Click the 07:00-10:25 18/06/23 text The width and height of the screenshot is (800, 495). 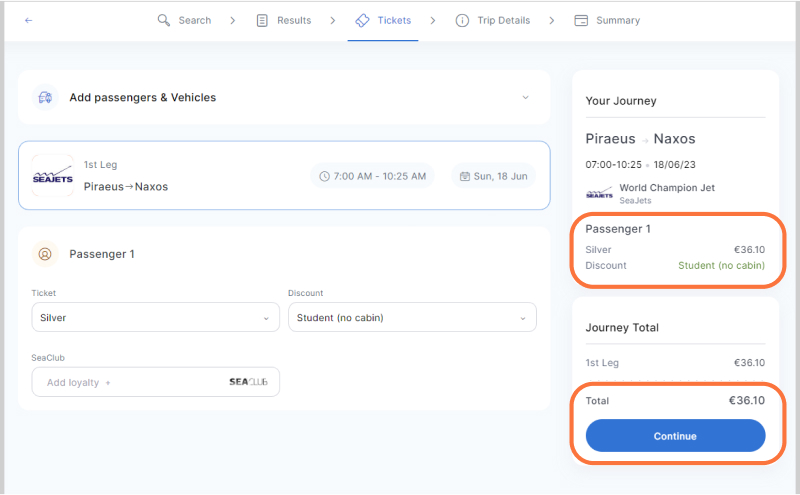[640, 165]
